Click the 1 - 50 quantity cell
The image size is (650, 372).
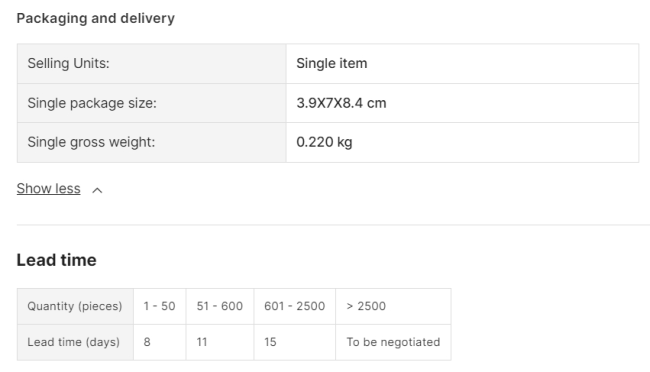[x=160, y=306]
